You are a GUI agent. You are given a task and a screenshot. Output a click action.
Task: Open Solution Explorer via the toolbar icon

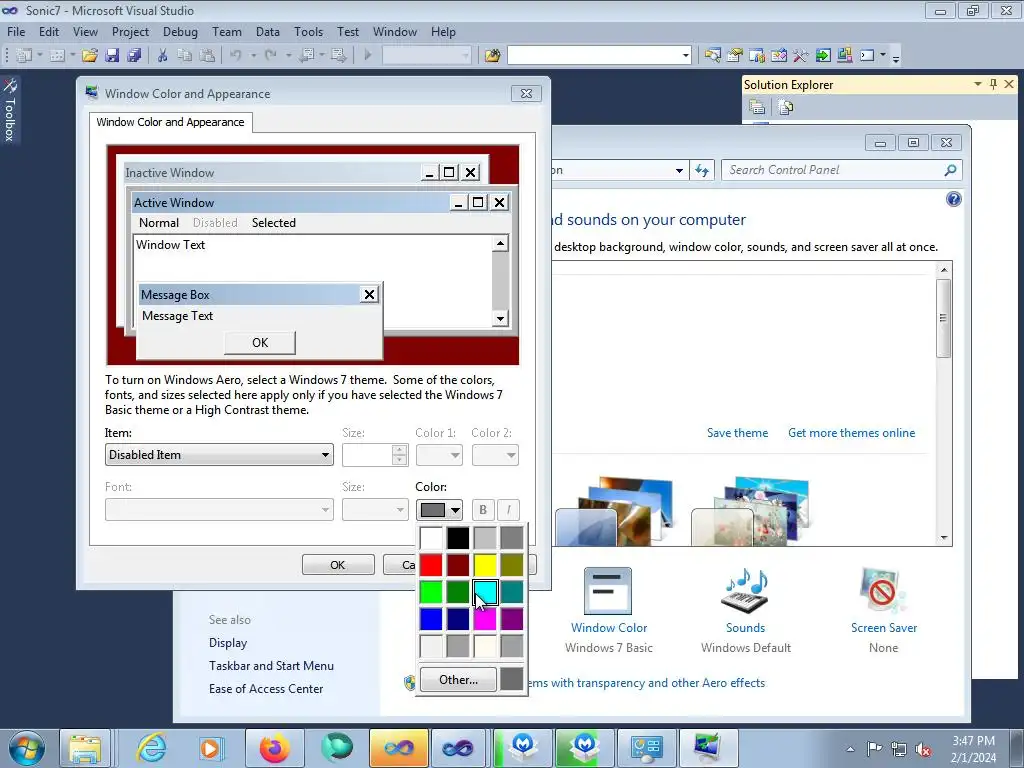712,56
